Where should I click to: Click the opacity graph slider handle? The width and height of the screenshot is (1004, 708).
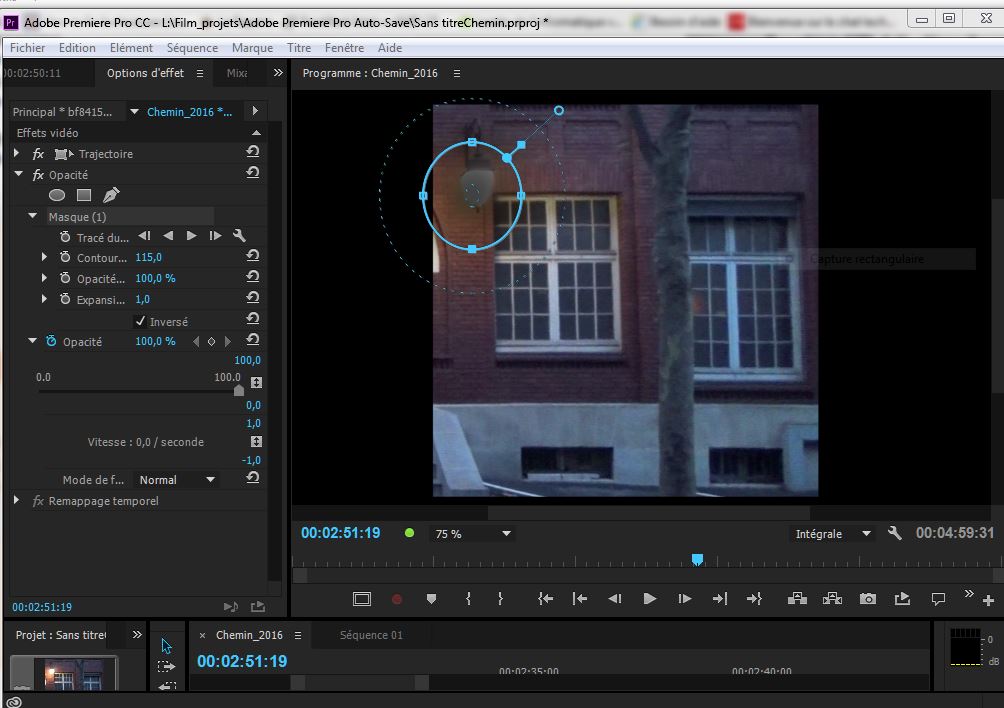click(x=238, y=391)
